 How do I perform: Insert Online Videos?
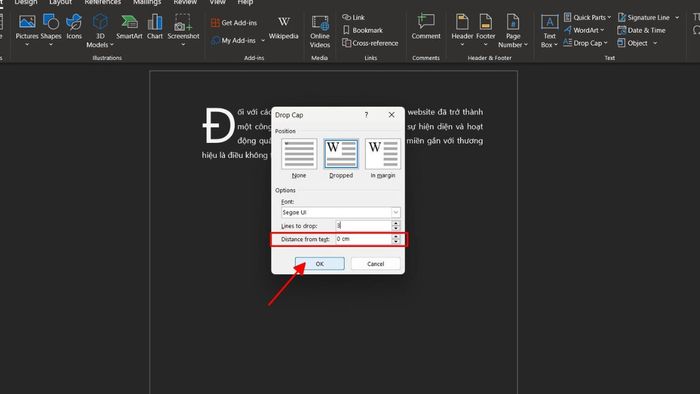coord(320,31)
